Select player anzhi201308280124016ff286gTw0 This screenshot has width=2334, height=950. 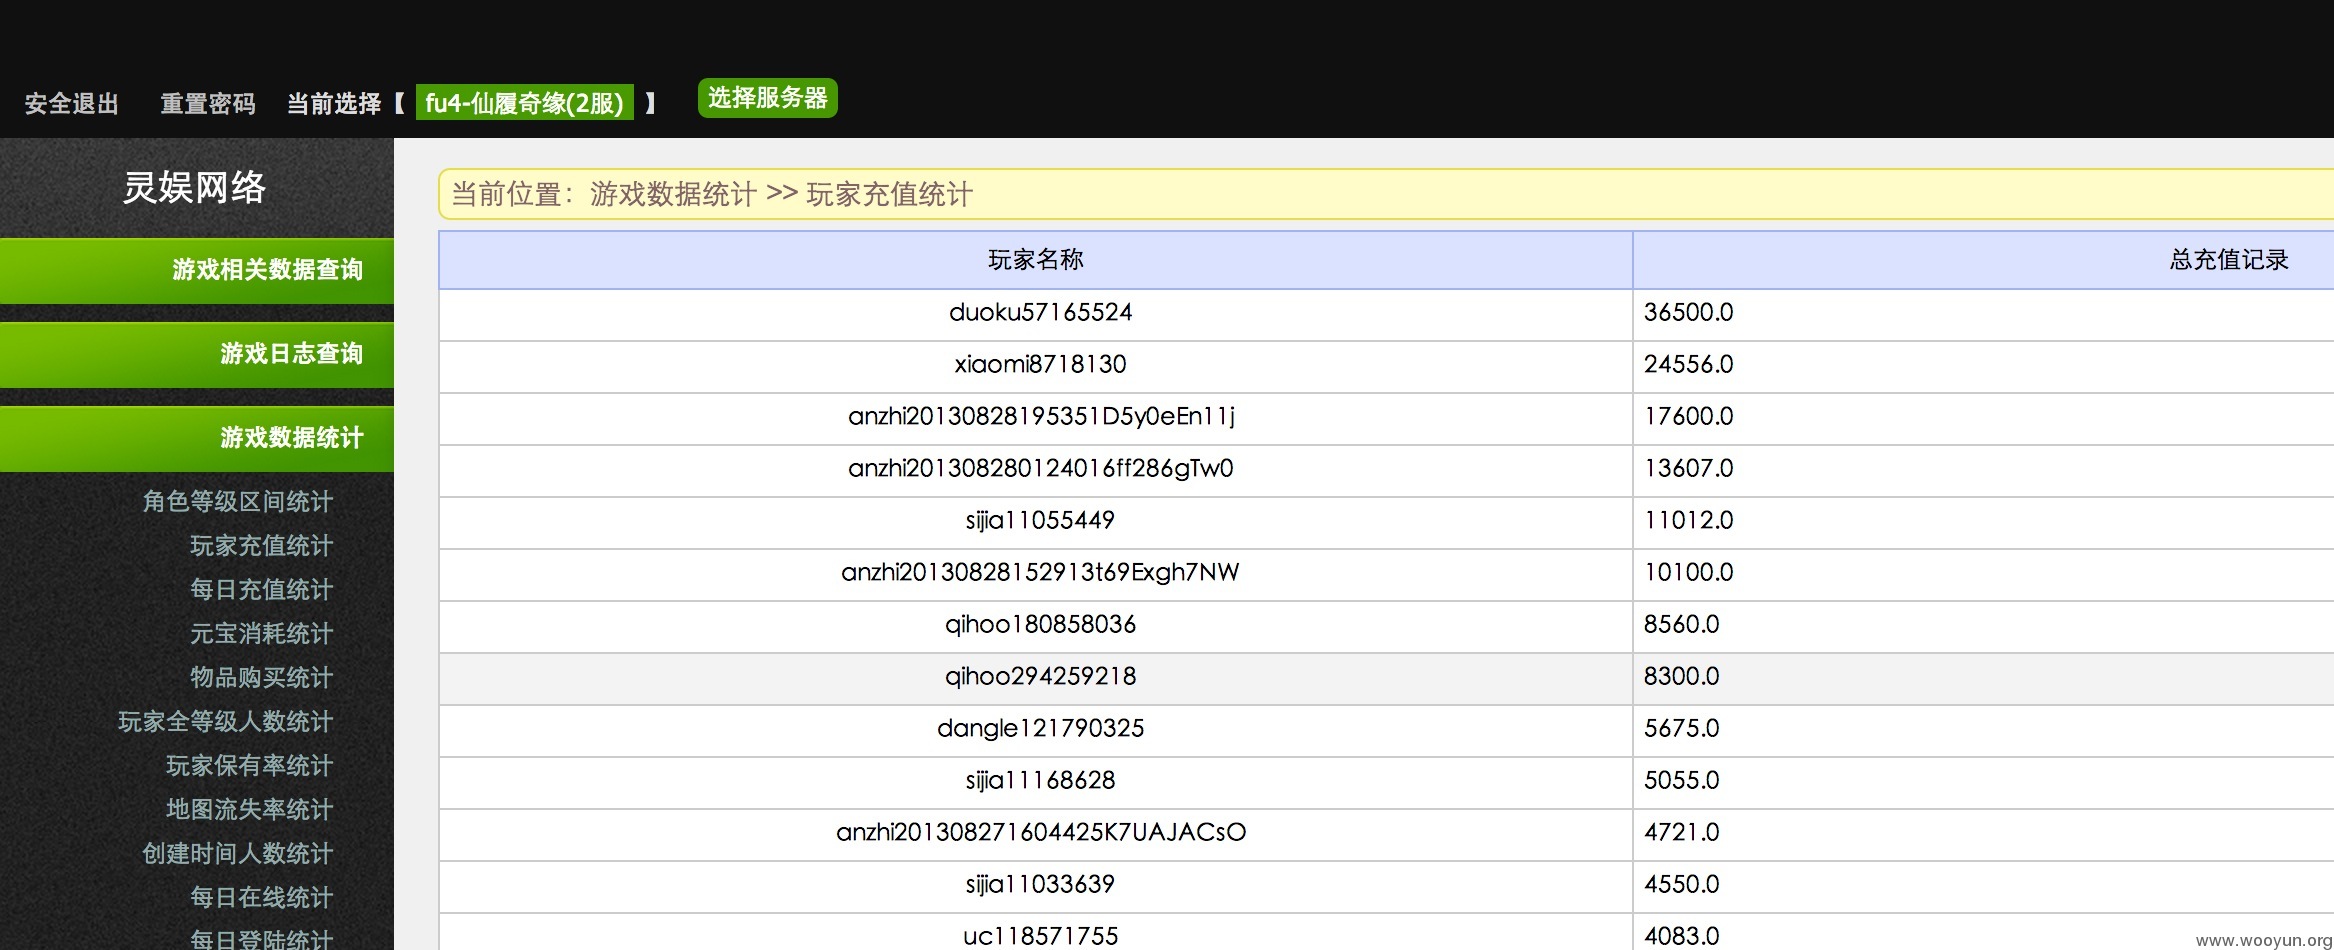tap(1040, 468)
